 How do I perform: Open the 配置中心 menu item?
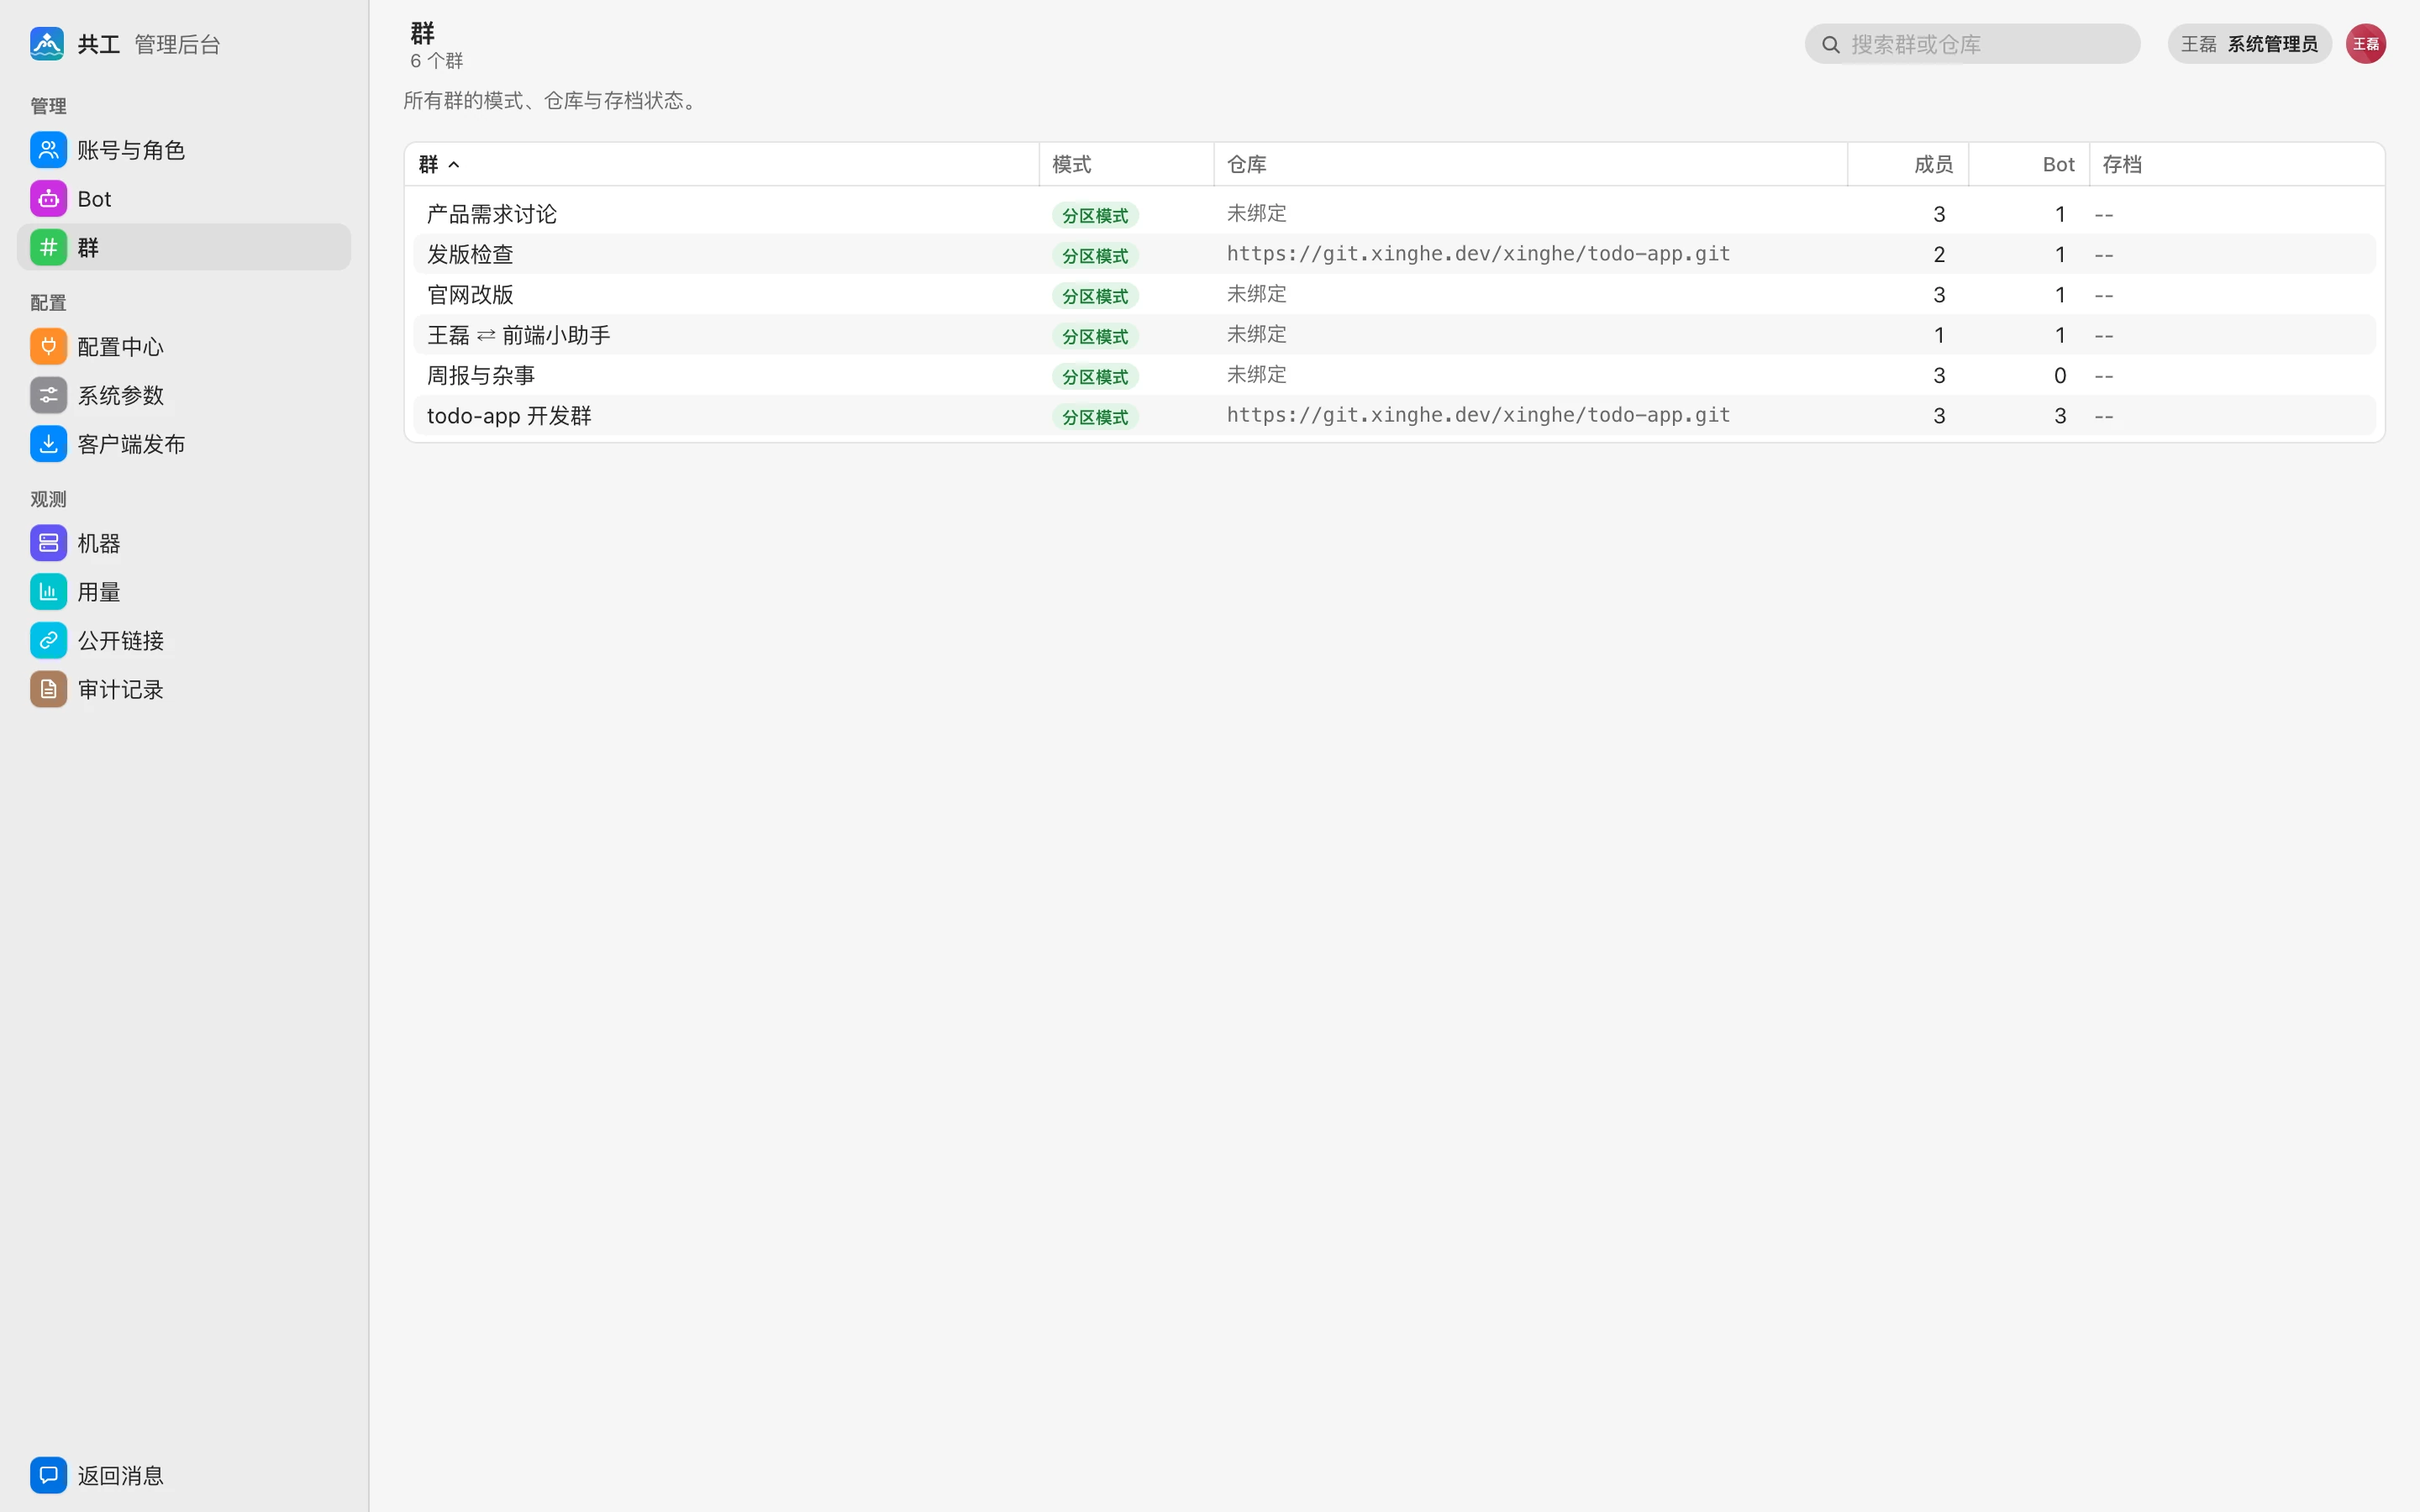point(184,346)
